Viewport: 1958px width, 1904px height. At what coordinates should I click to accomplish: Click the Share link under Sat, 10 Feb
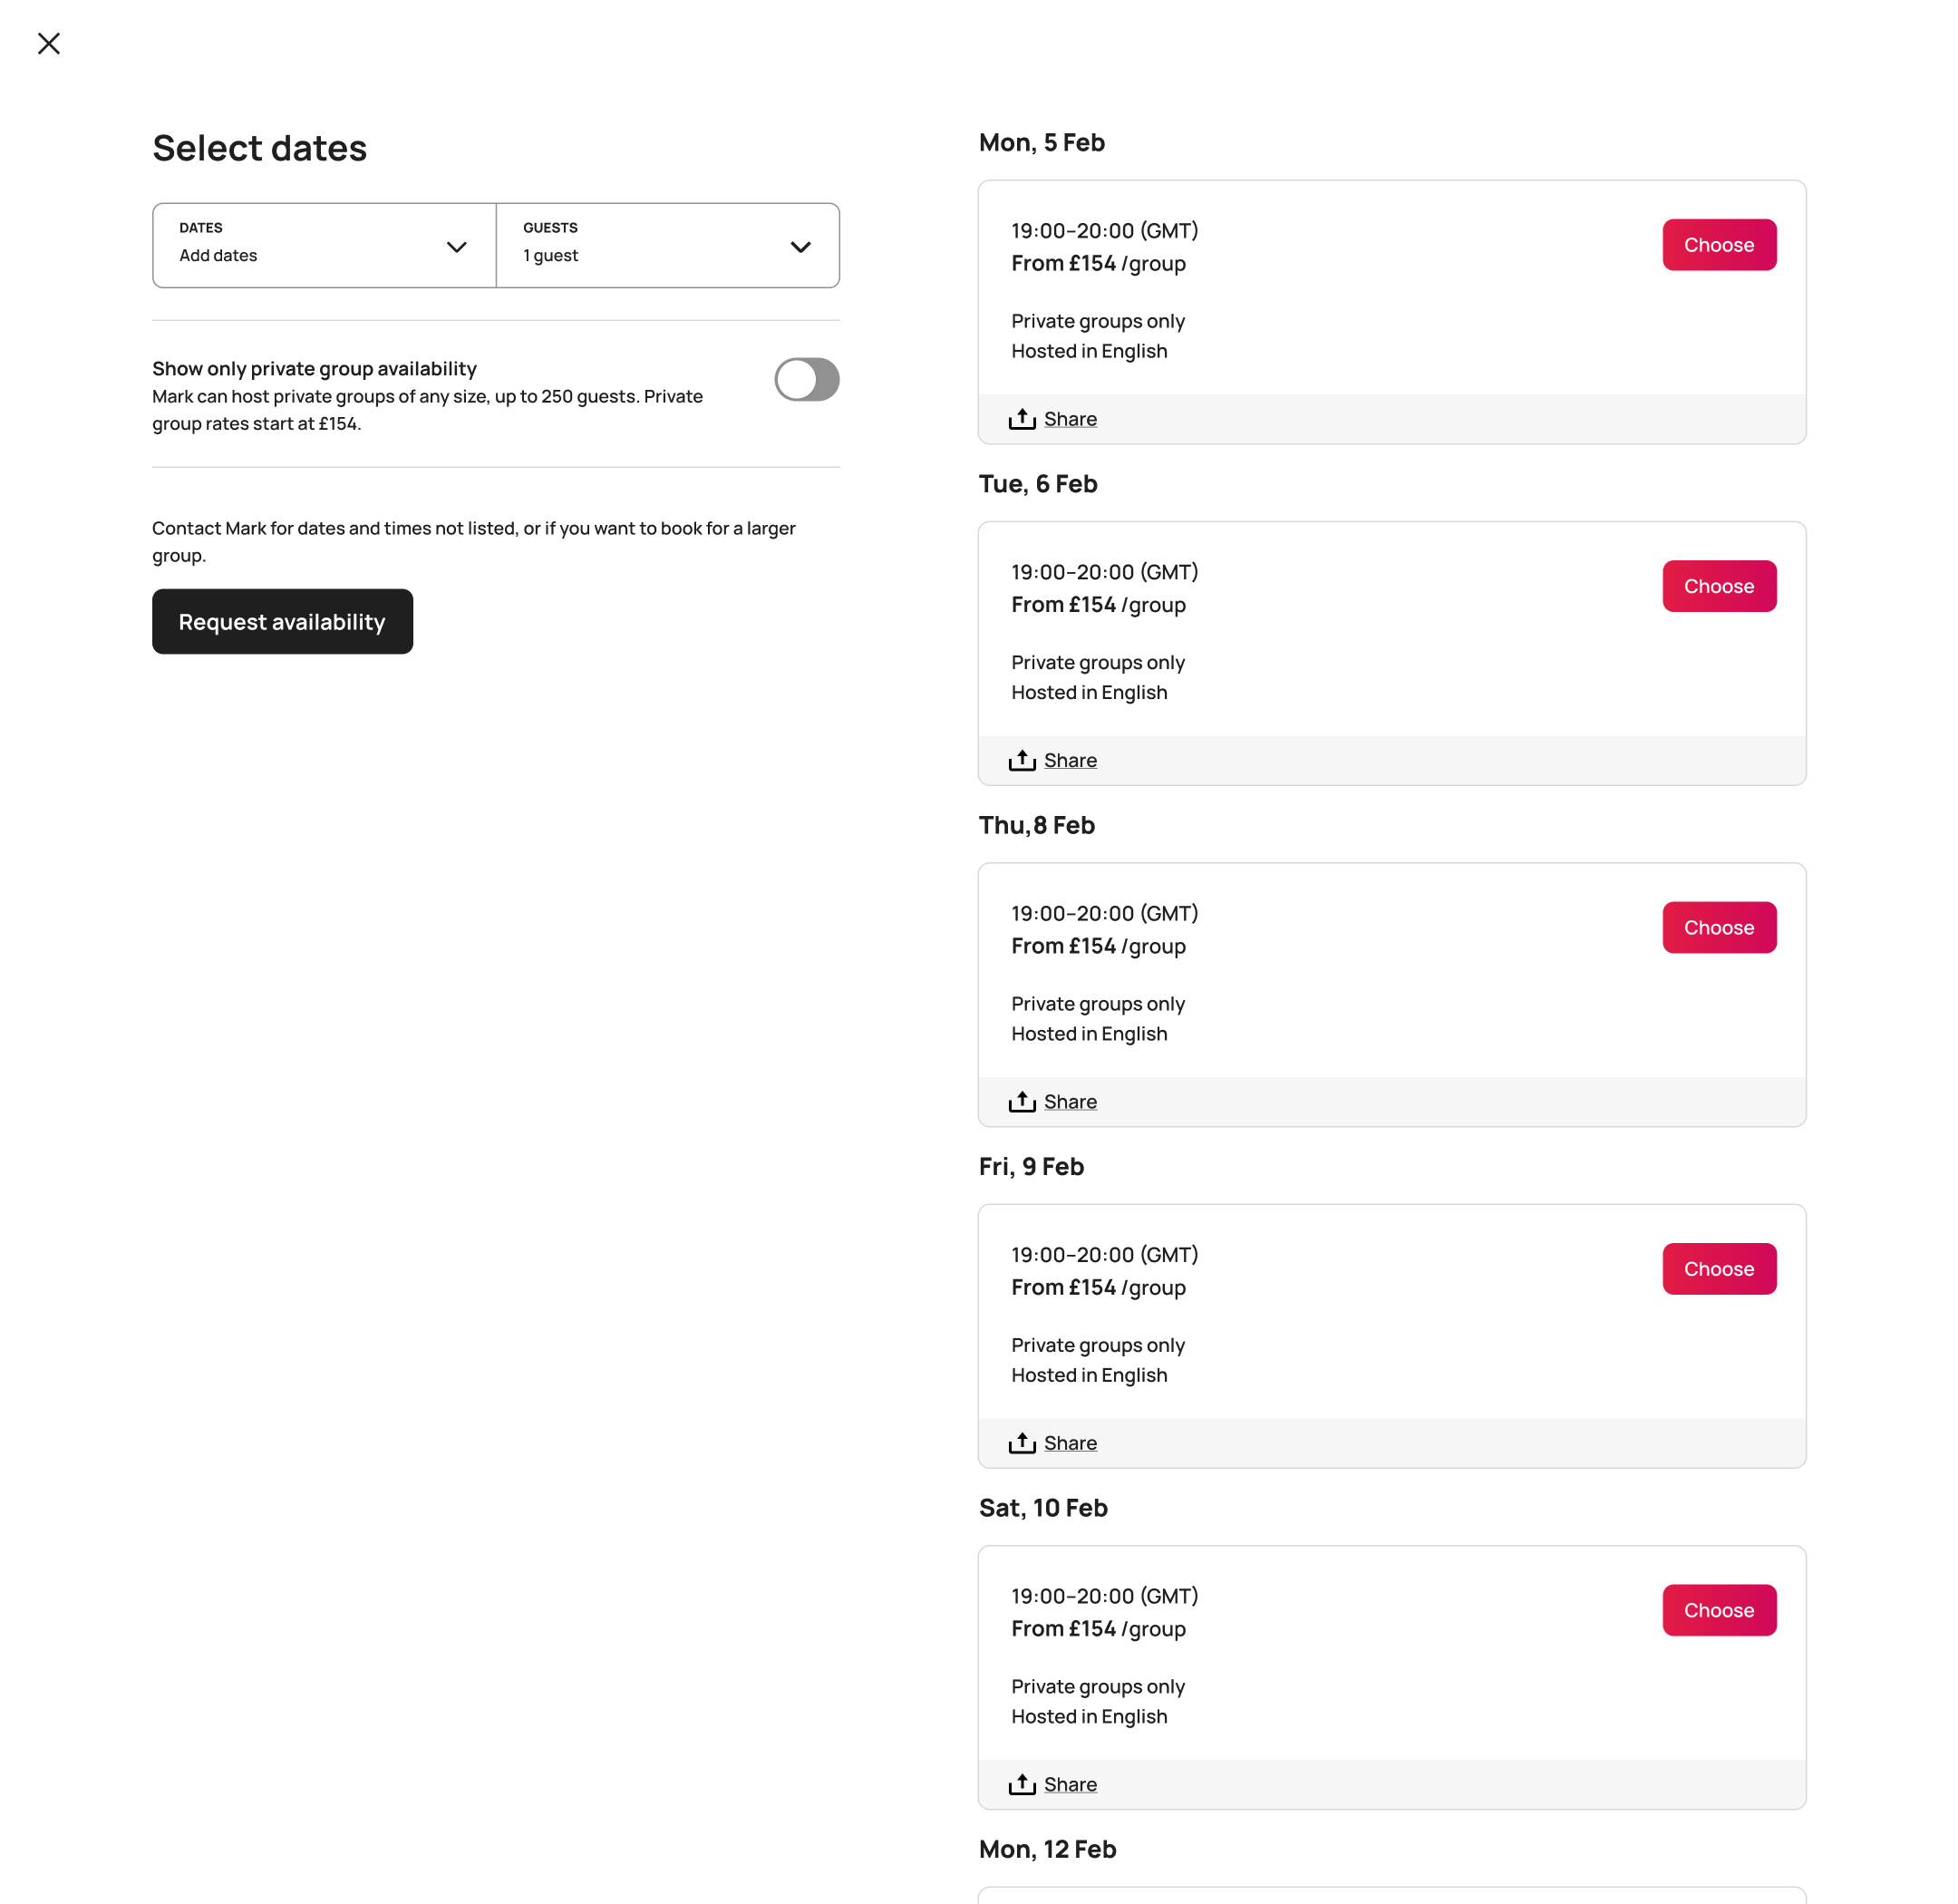coord(1070,1784)
